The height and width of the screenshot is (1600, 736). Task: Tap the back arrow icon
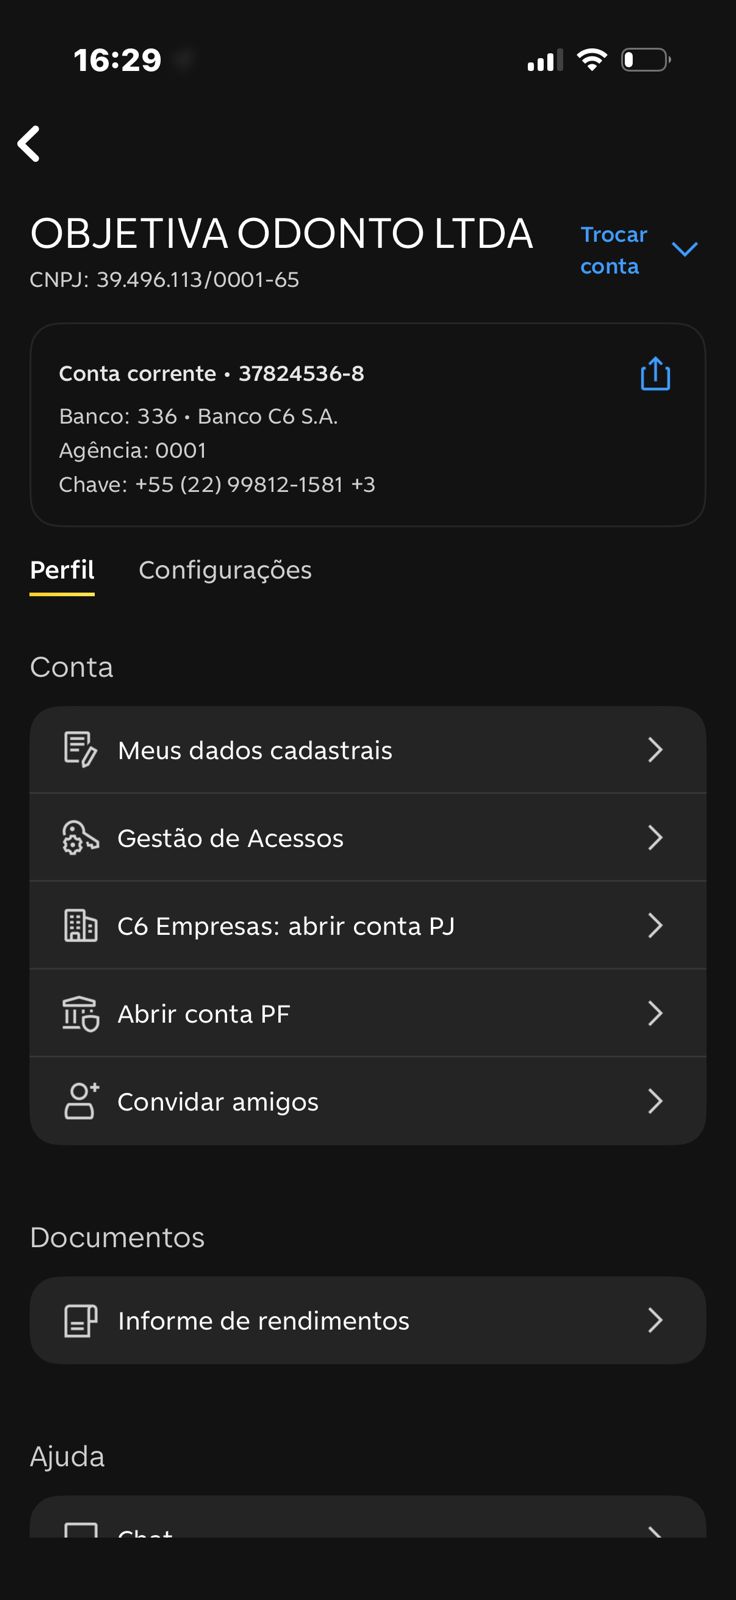(30, 144)
